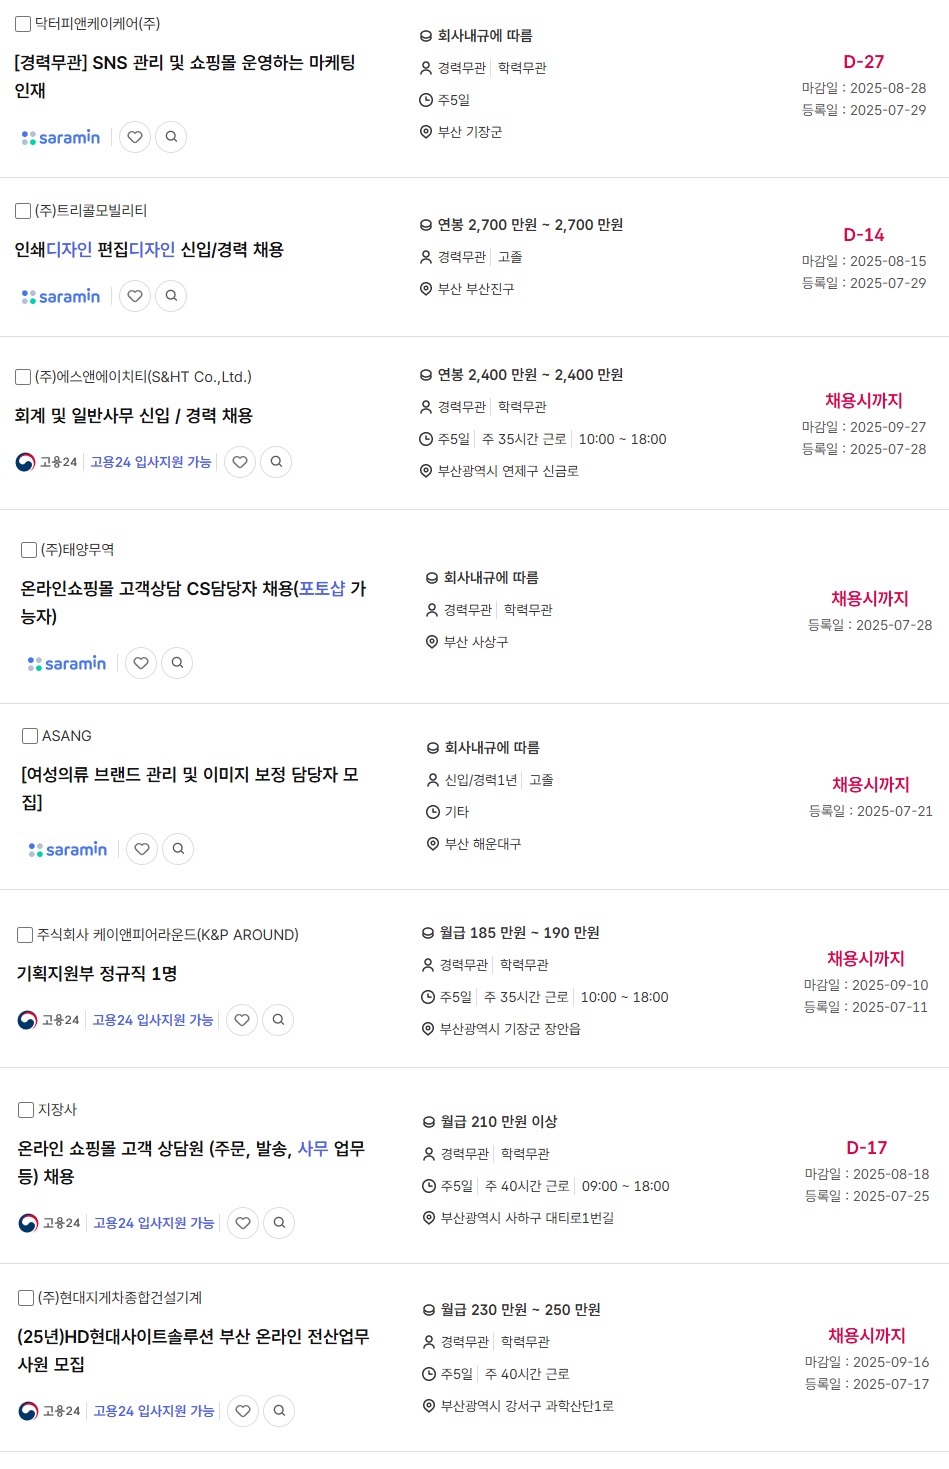The width and height of the screenshot is (949, 1469).
Task: Click saramin logo under 트리콜모빌리티 listing
Action: coord(61,296)
